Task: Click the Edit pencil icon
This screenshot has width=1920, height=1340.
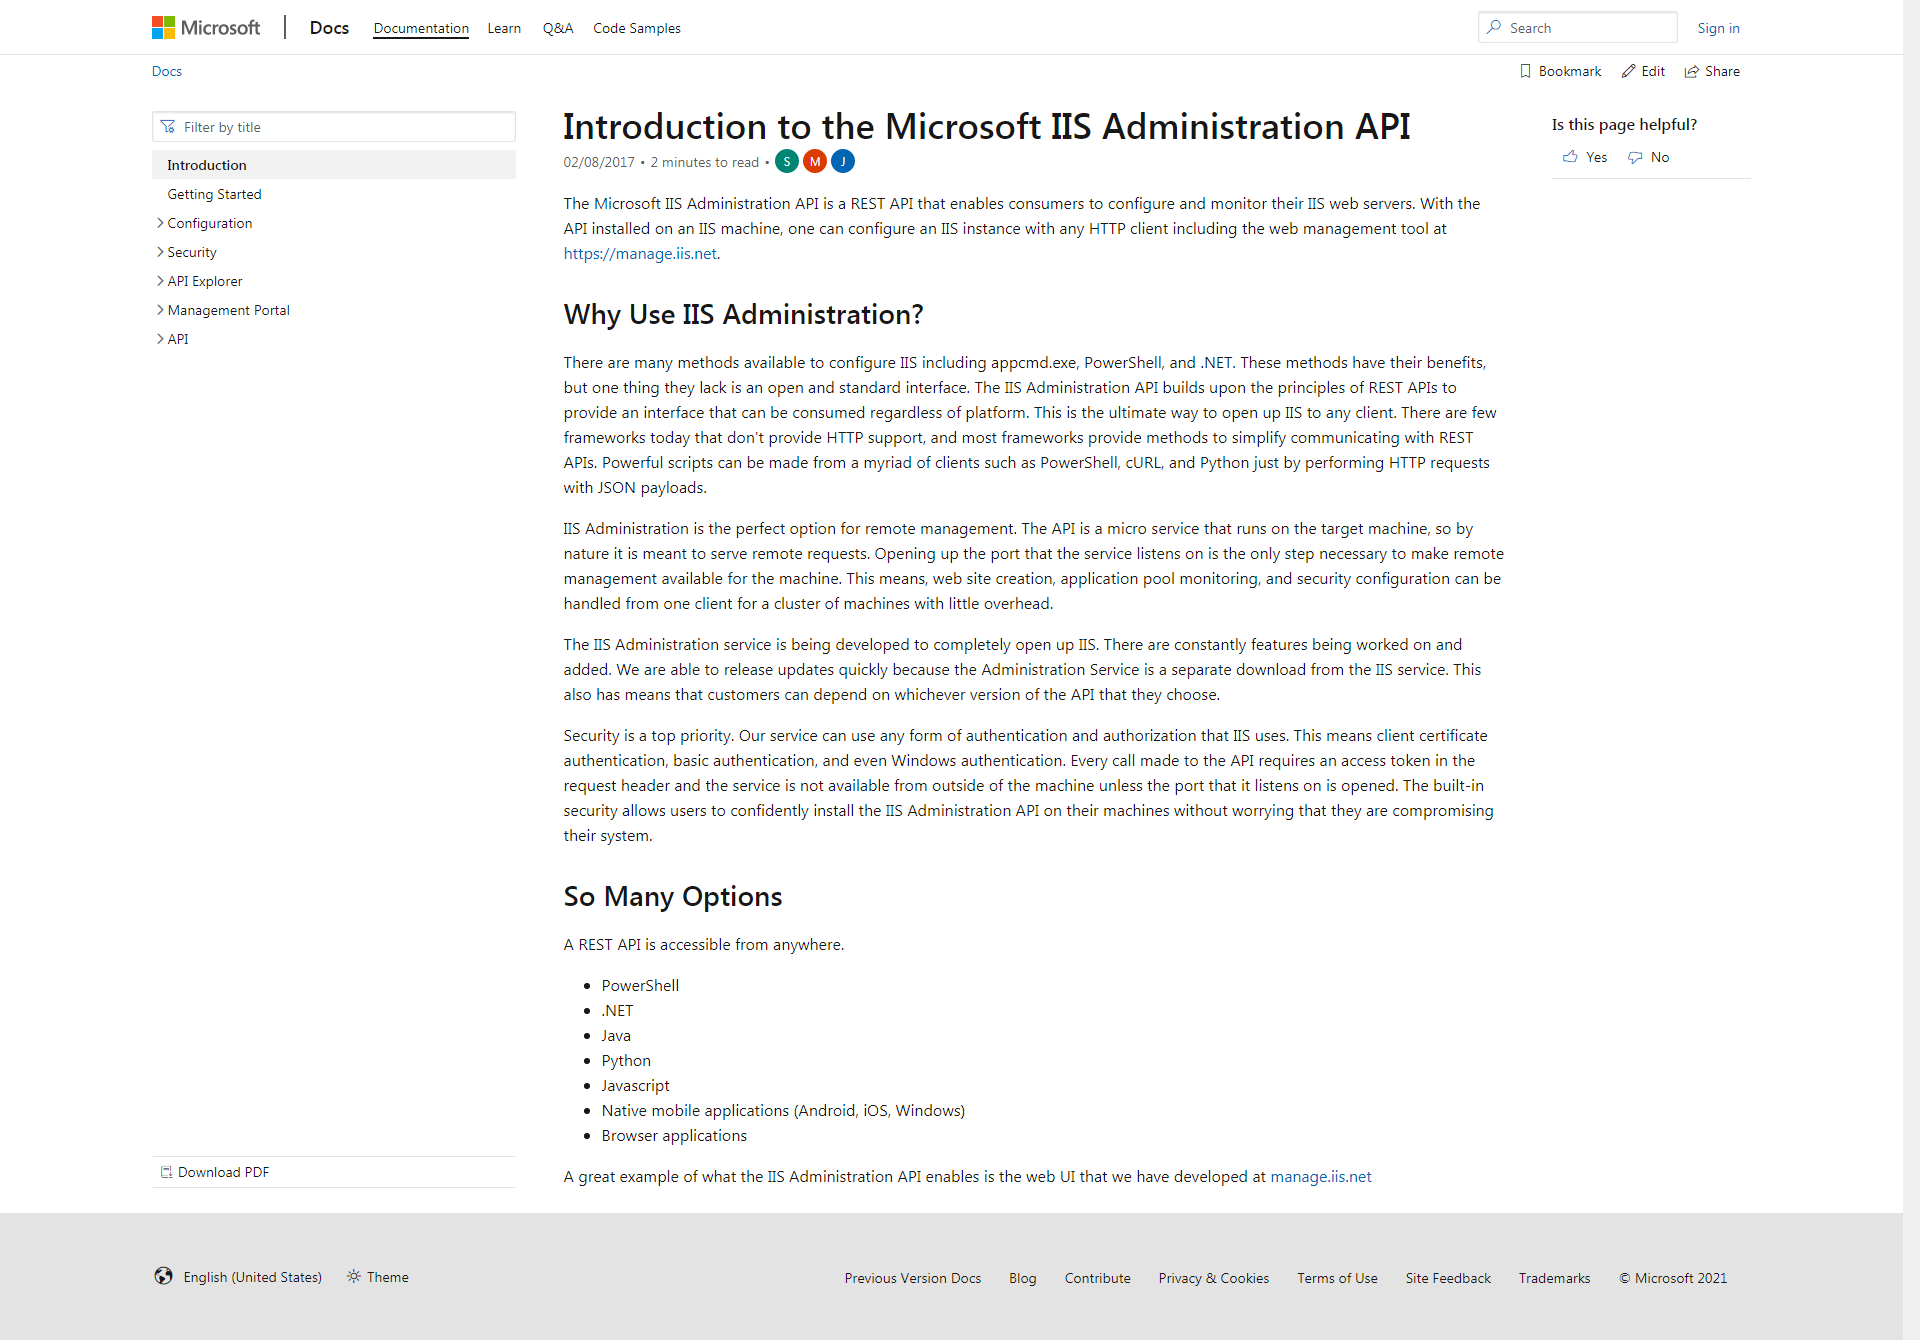Action: click(x=1628, y=71)
